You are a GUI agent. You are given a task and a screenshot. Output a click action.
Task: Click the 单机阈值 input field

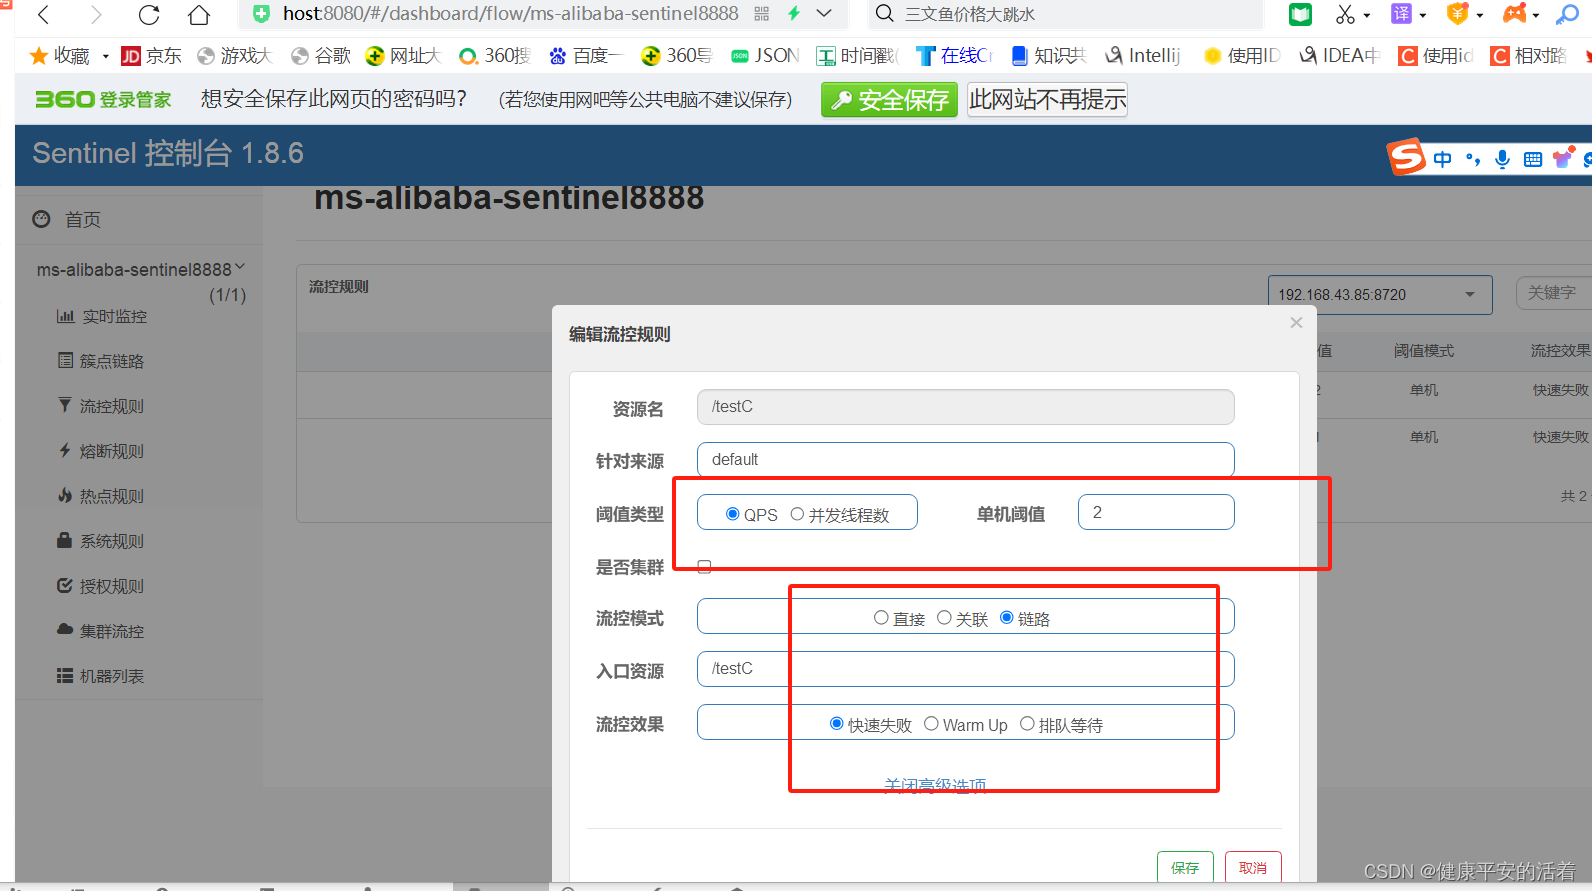coord(1156,512)
